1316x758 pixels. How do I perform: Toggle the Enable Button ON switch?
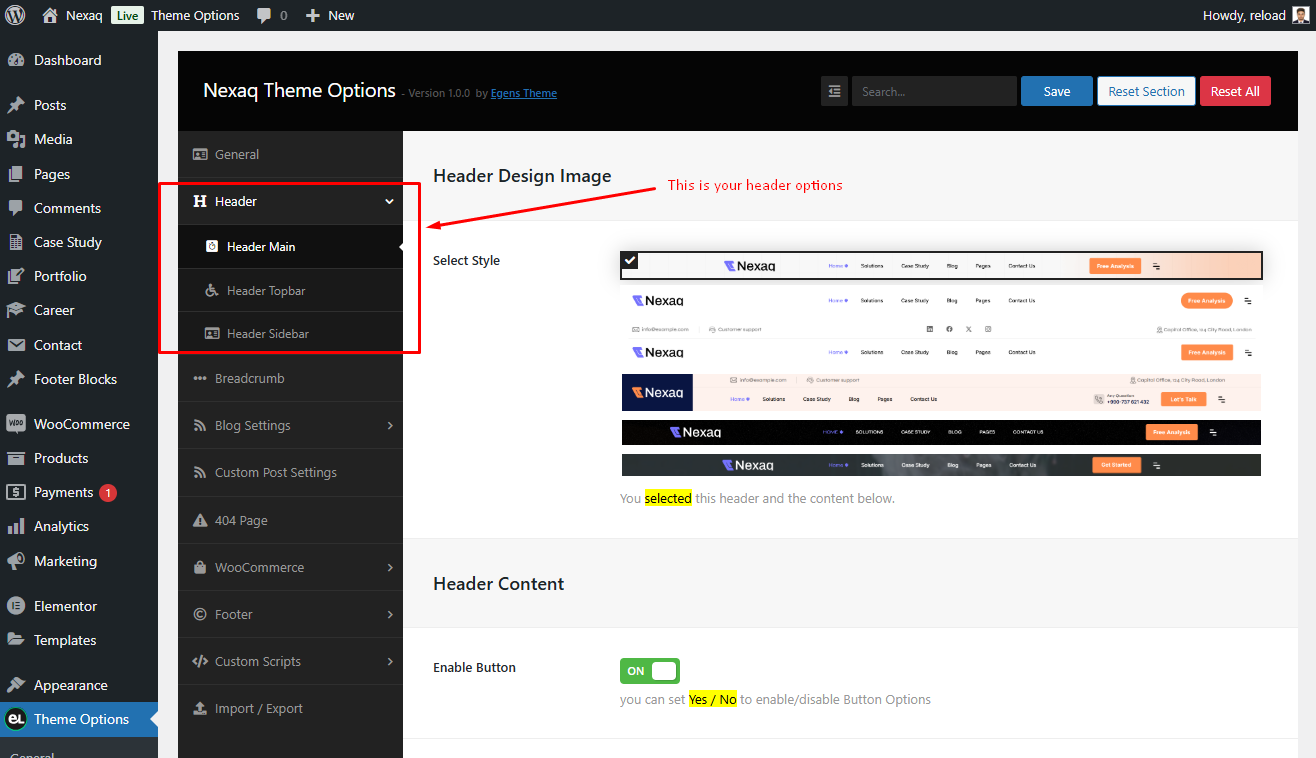pos(649,671)
